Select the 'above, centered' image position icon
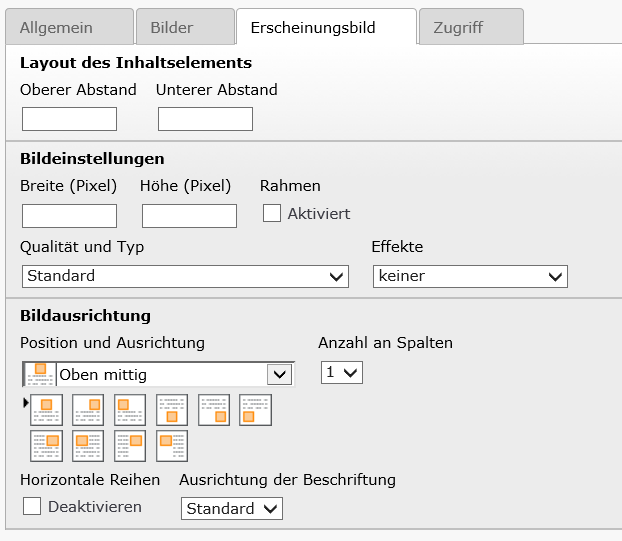Image resolution: width=622 pixels, height=541 pixels. [46, 410]
